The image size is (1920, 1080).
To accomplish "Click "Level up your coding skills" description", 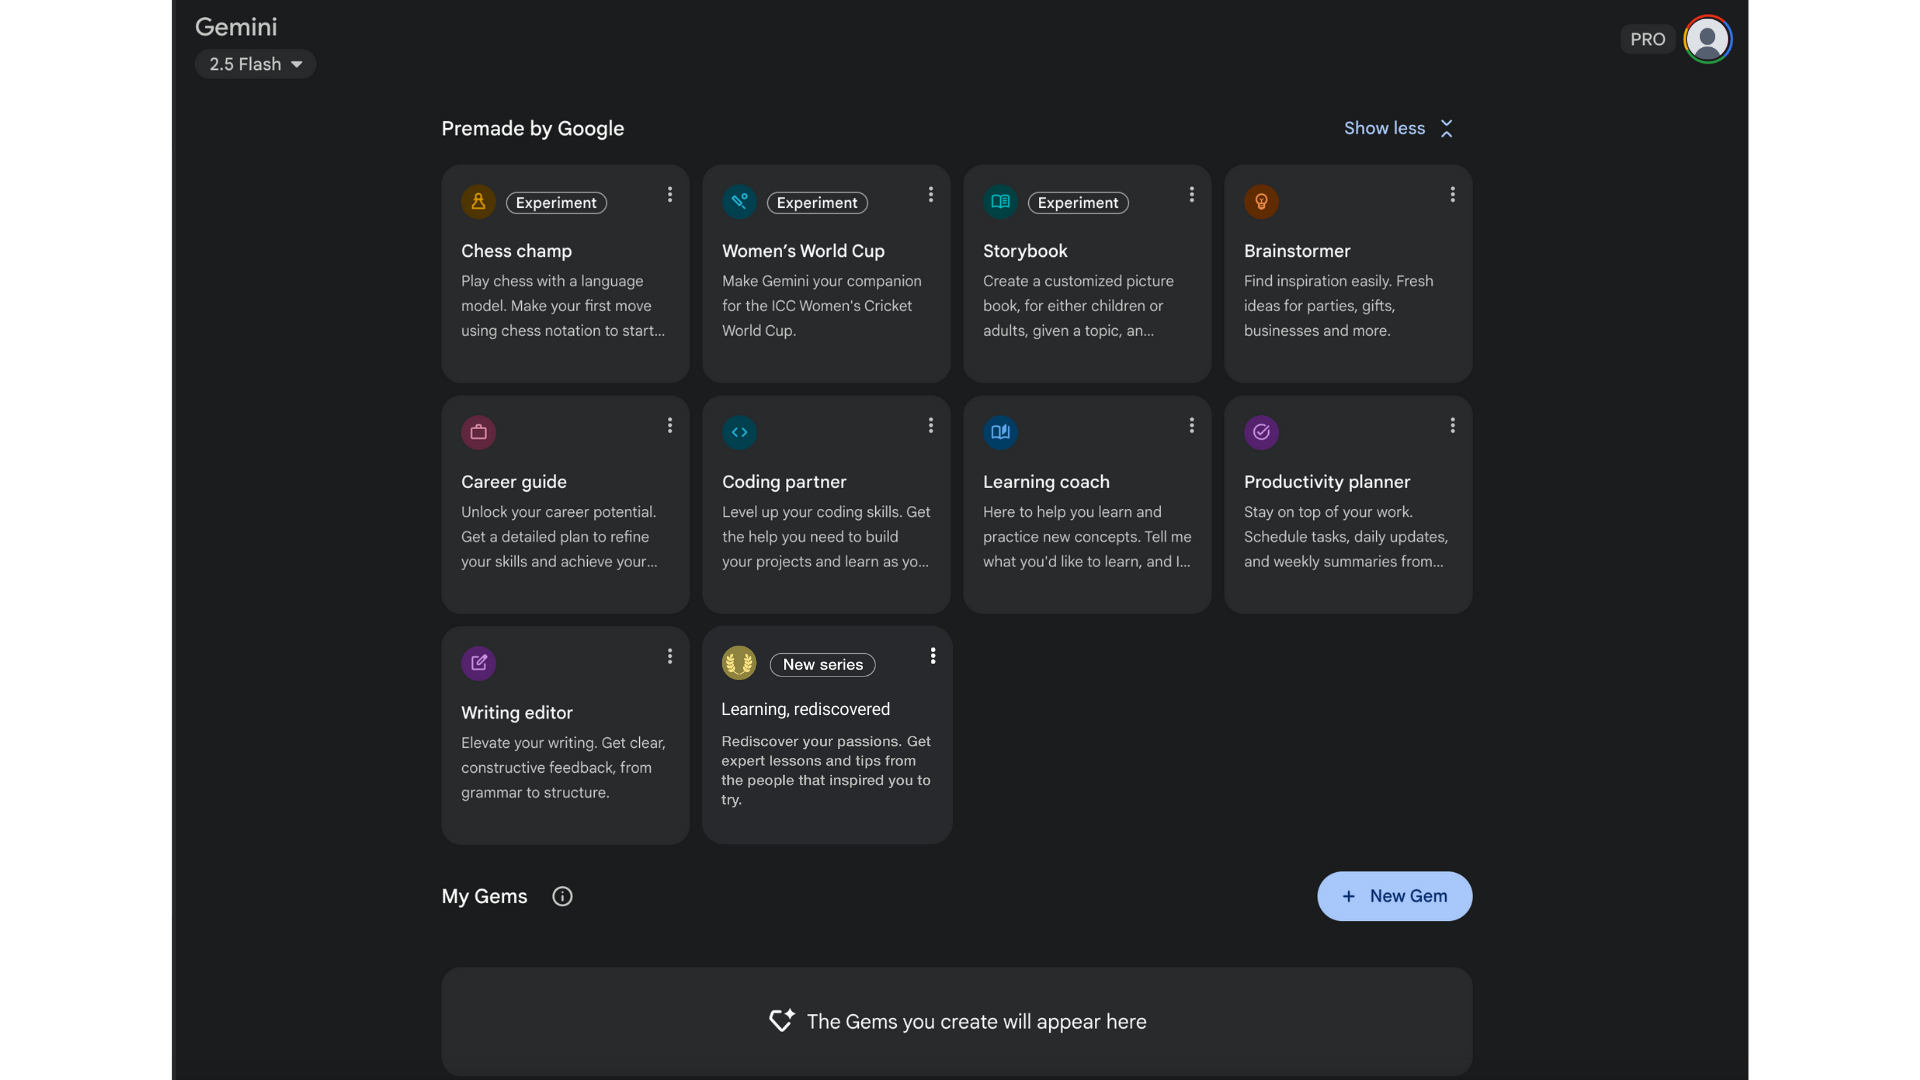I will (826, 537).
